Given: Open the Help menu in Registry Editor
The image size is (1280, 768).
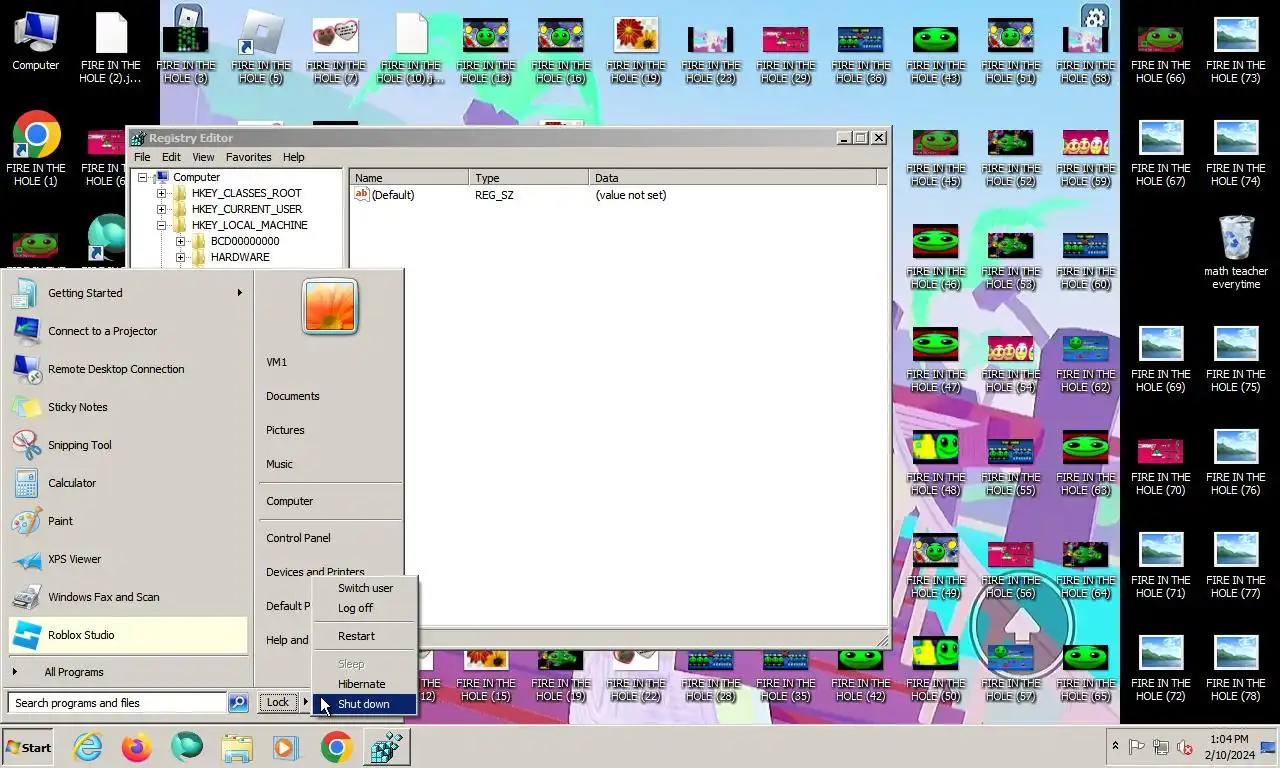Looking at the screenshot, I should pos(293,157).
